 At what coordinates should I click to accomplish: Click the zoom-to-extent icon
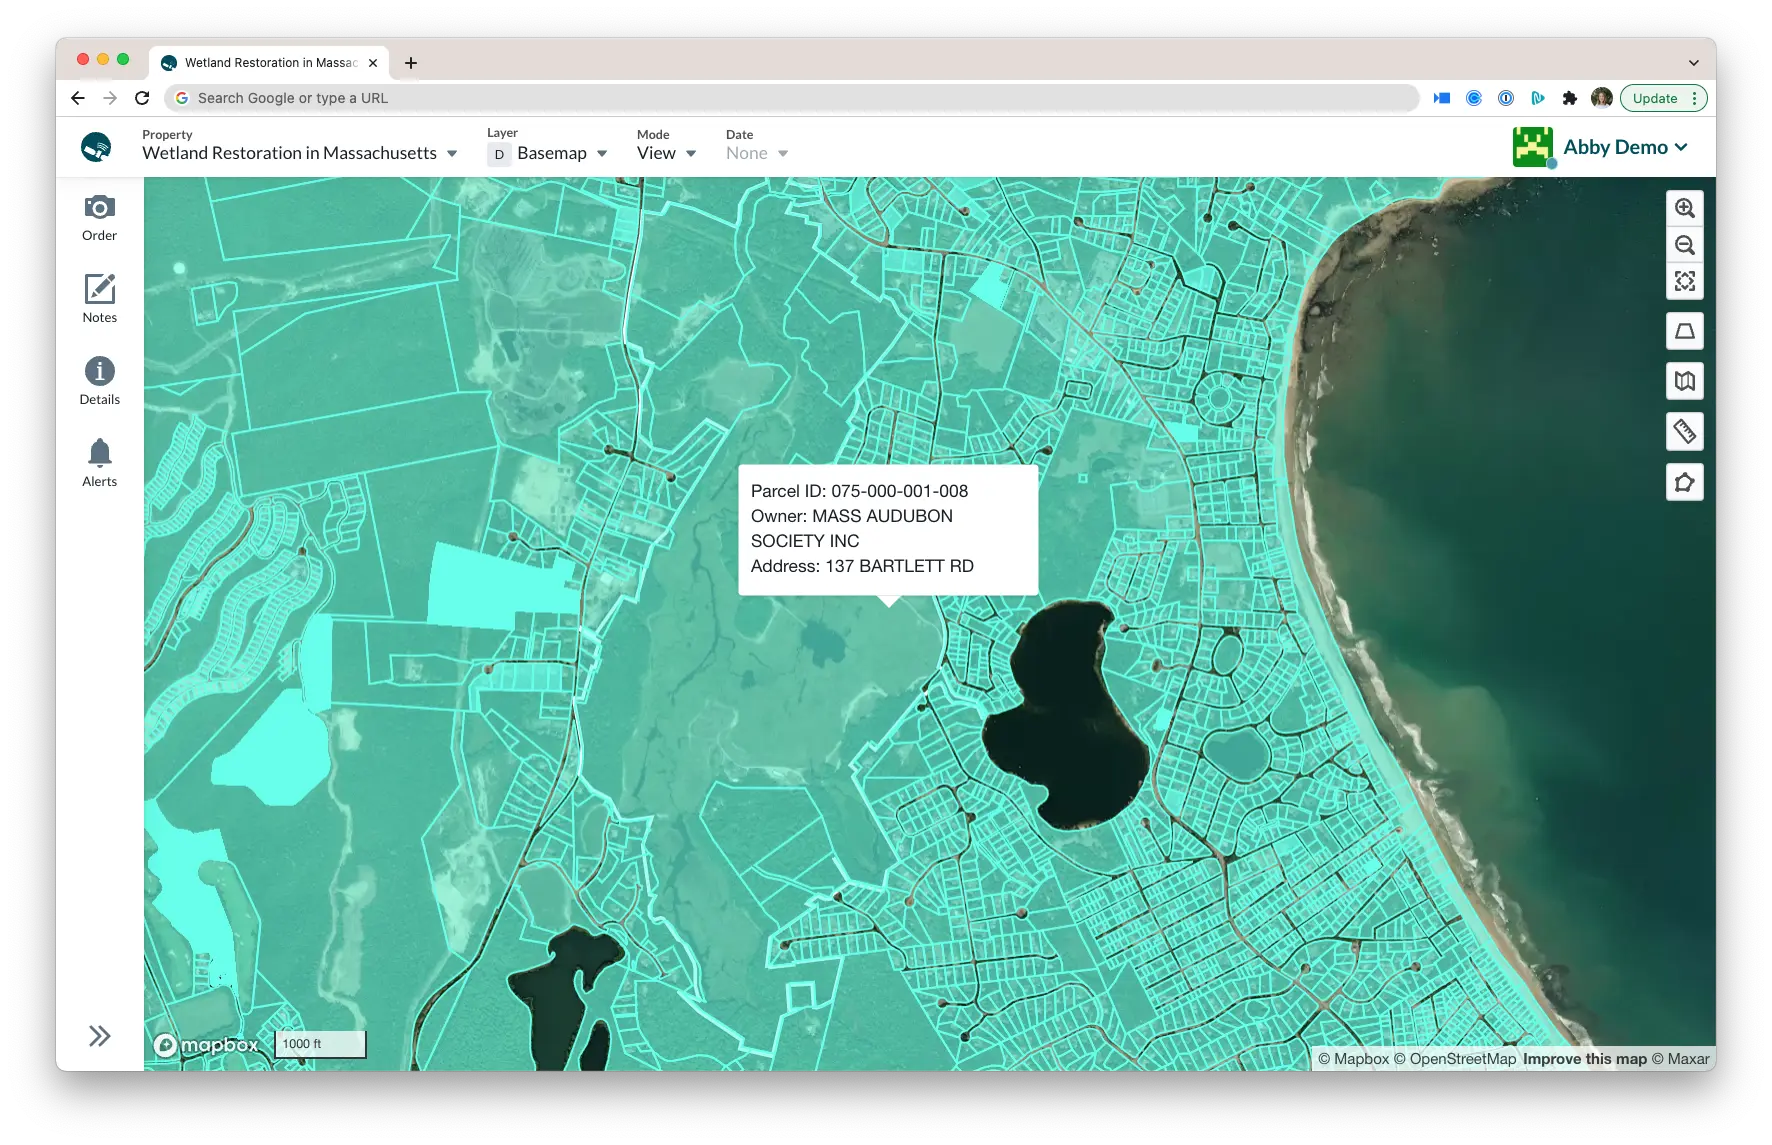(x=1685, y=282)
